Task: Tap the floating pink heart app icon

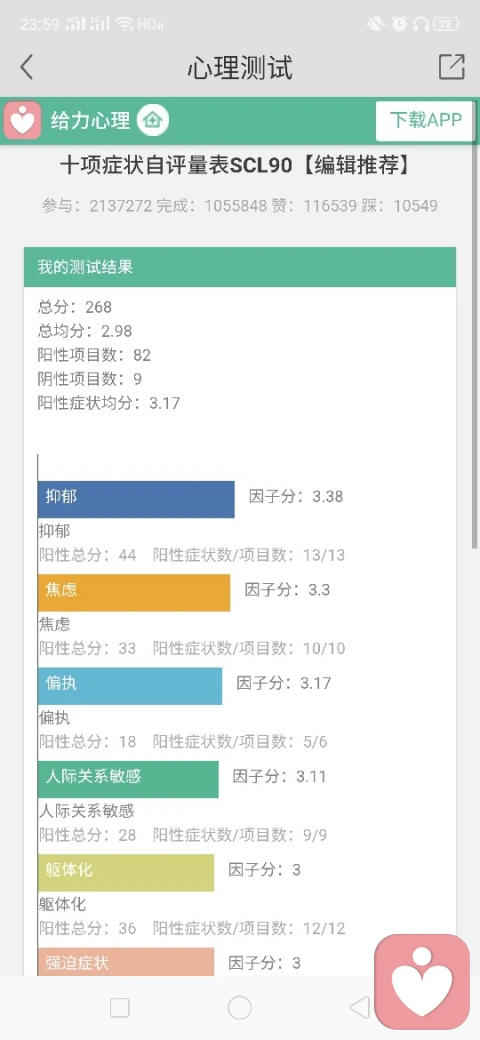Action: (422, 982)
